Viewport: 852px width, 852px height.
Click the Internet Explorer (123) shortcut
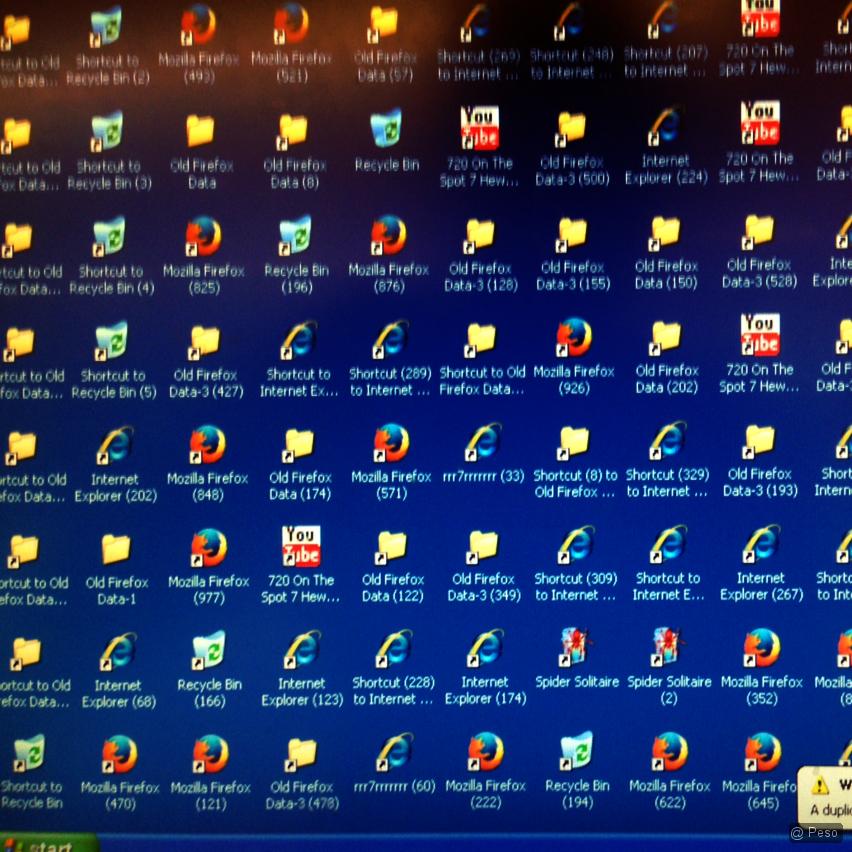(x=301, y=652)
